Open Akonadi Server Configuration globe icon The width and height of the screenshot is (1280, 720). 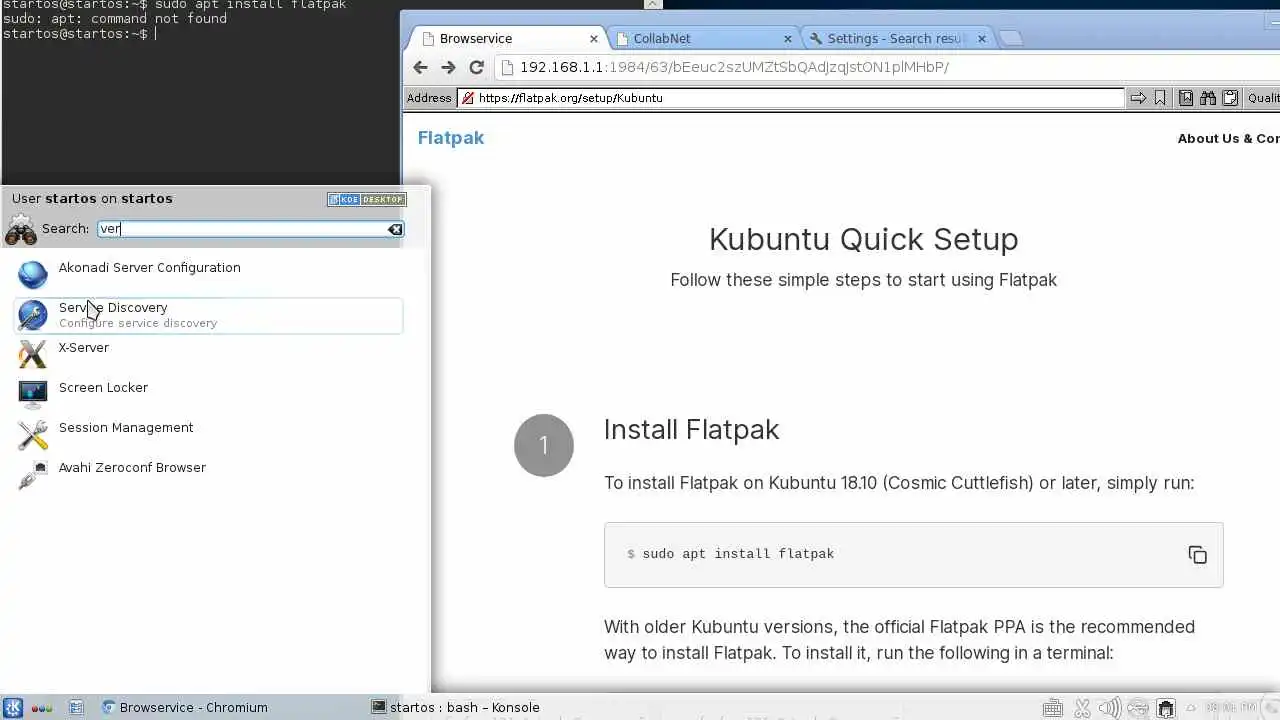32,275
